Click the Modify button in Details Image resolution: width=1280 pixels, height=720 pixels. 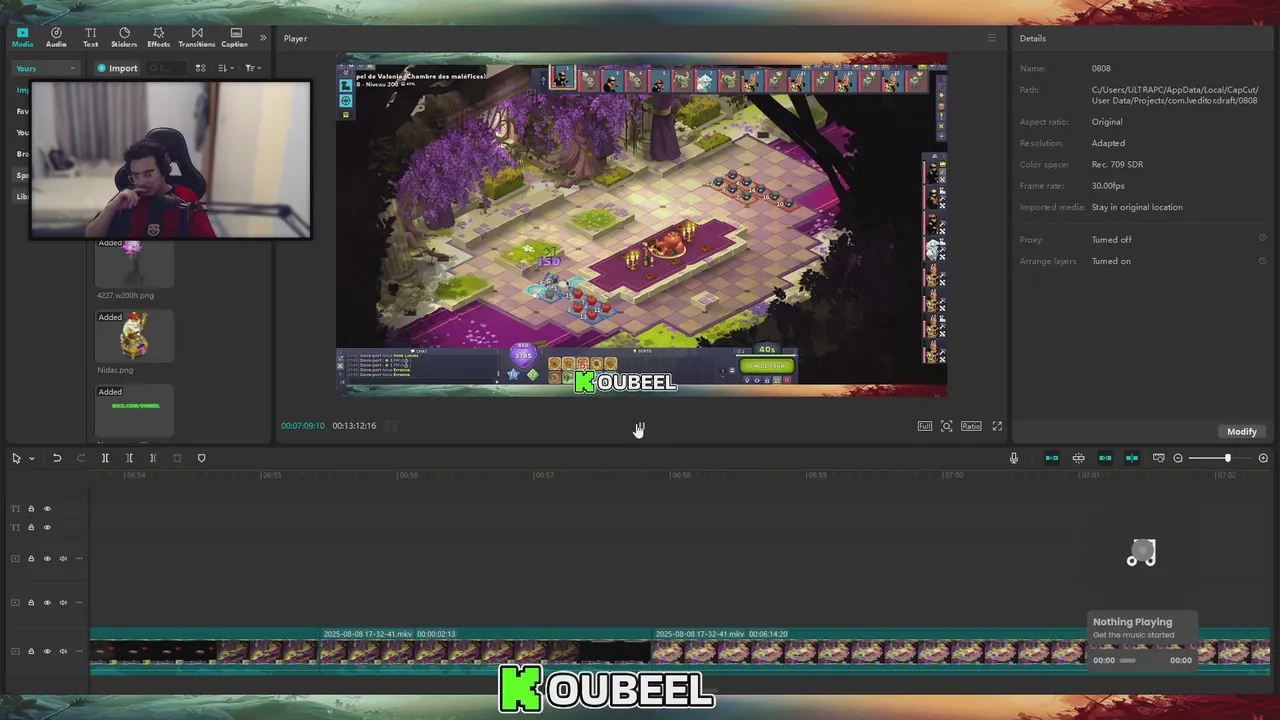point(1241,431)
